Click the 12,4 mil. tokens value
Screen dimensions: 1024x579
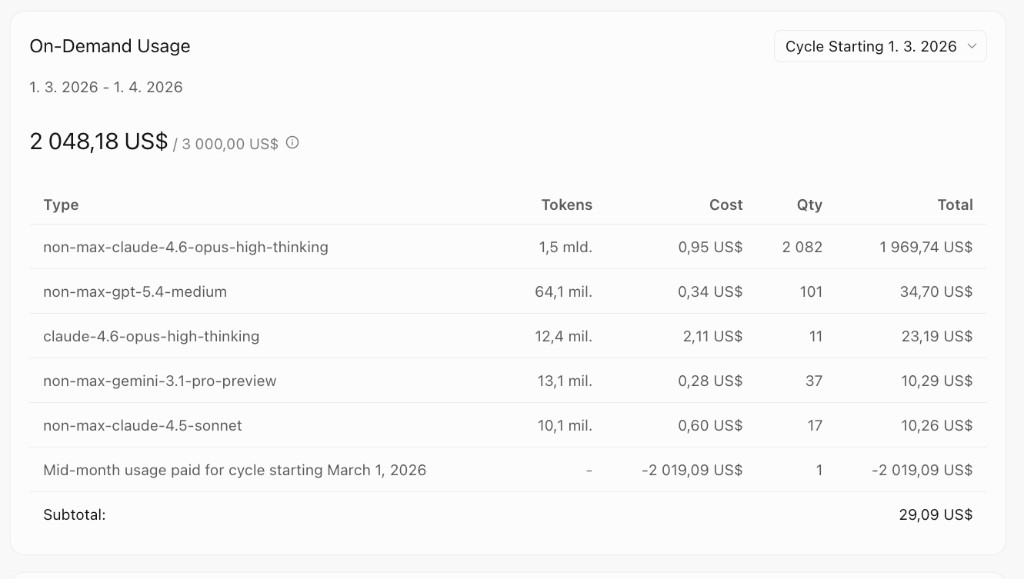[x=563, y=336]
